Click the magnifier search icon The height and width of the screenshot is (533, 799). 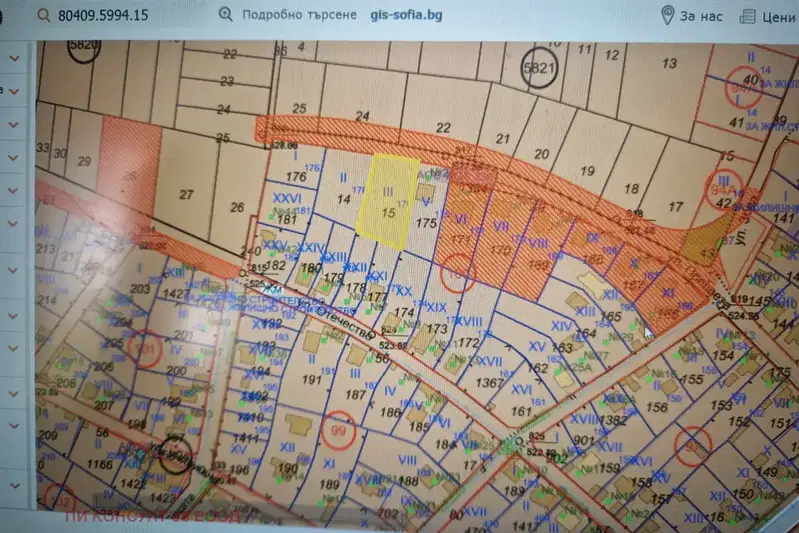coord(44,15)
